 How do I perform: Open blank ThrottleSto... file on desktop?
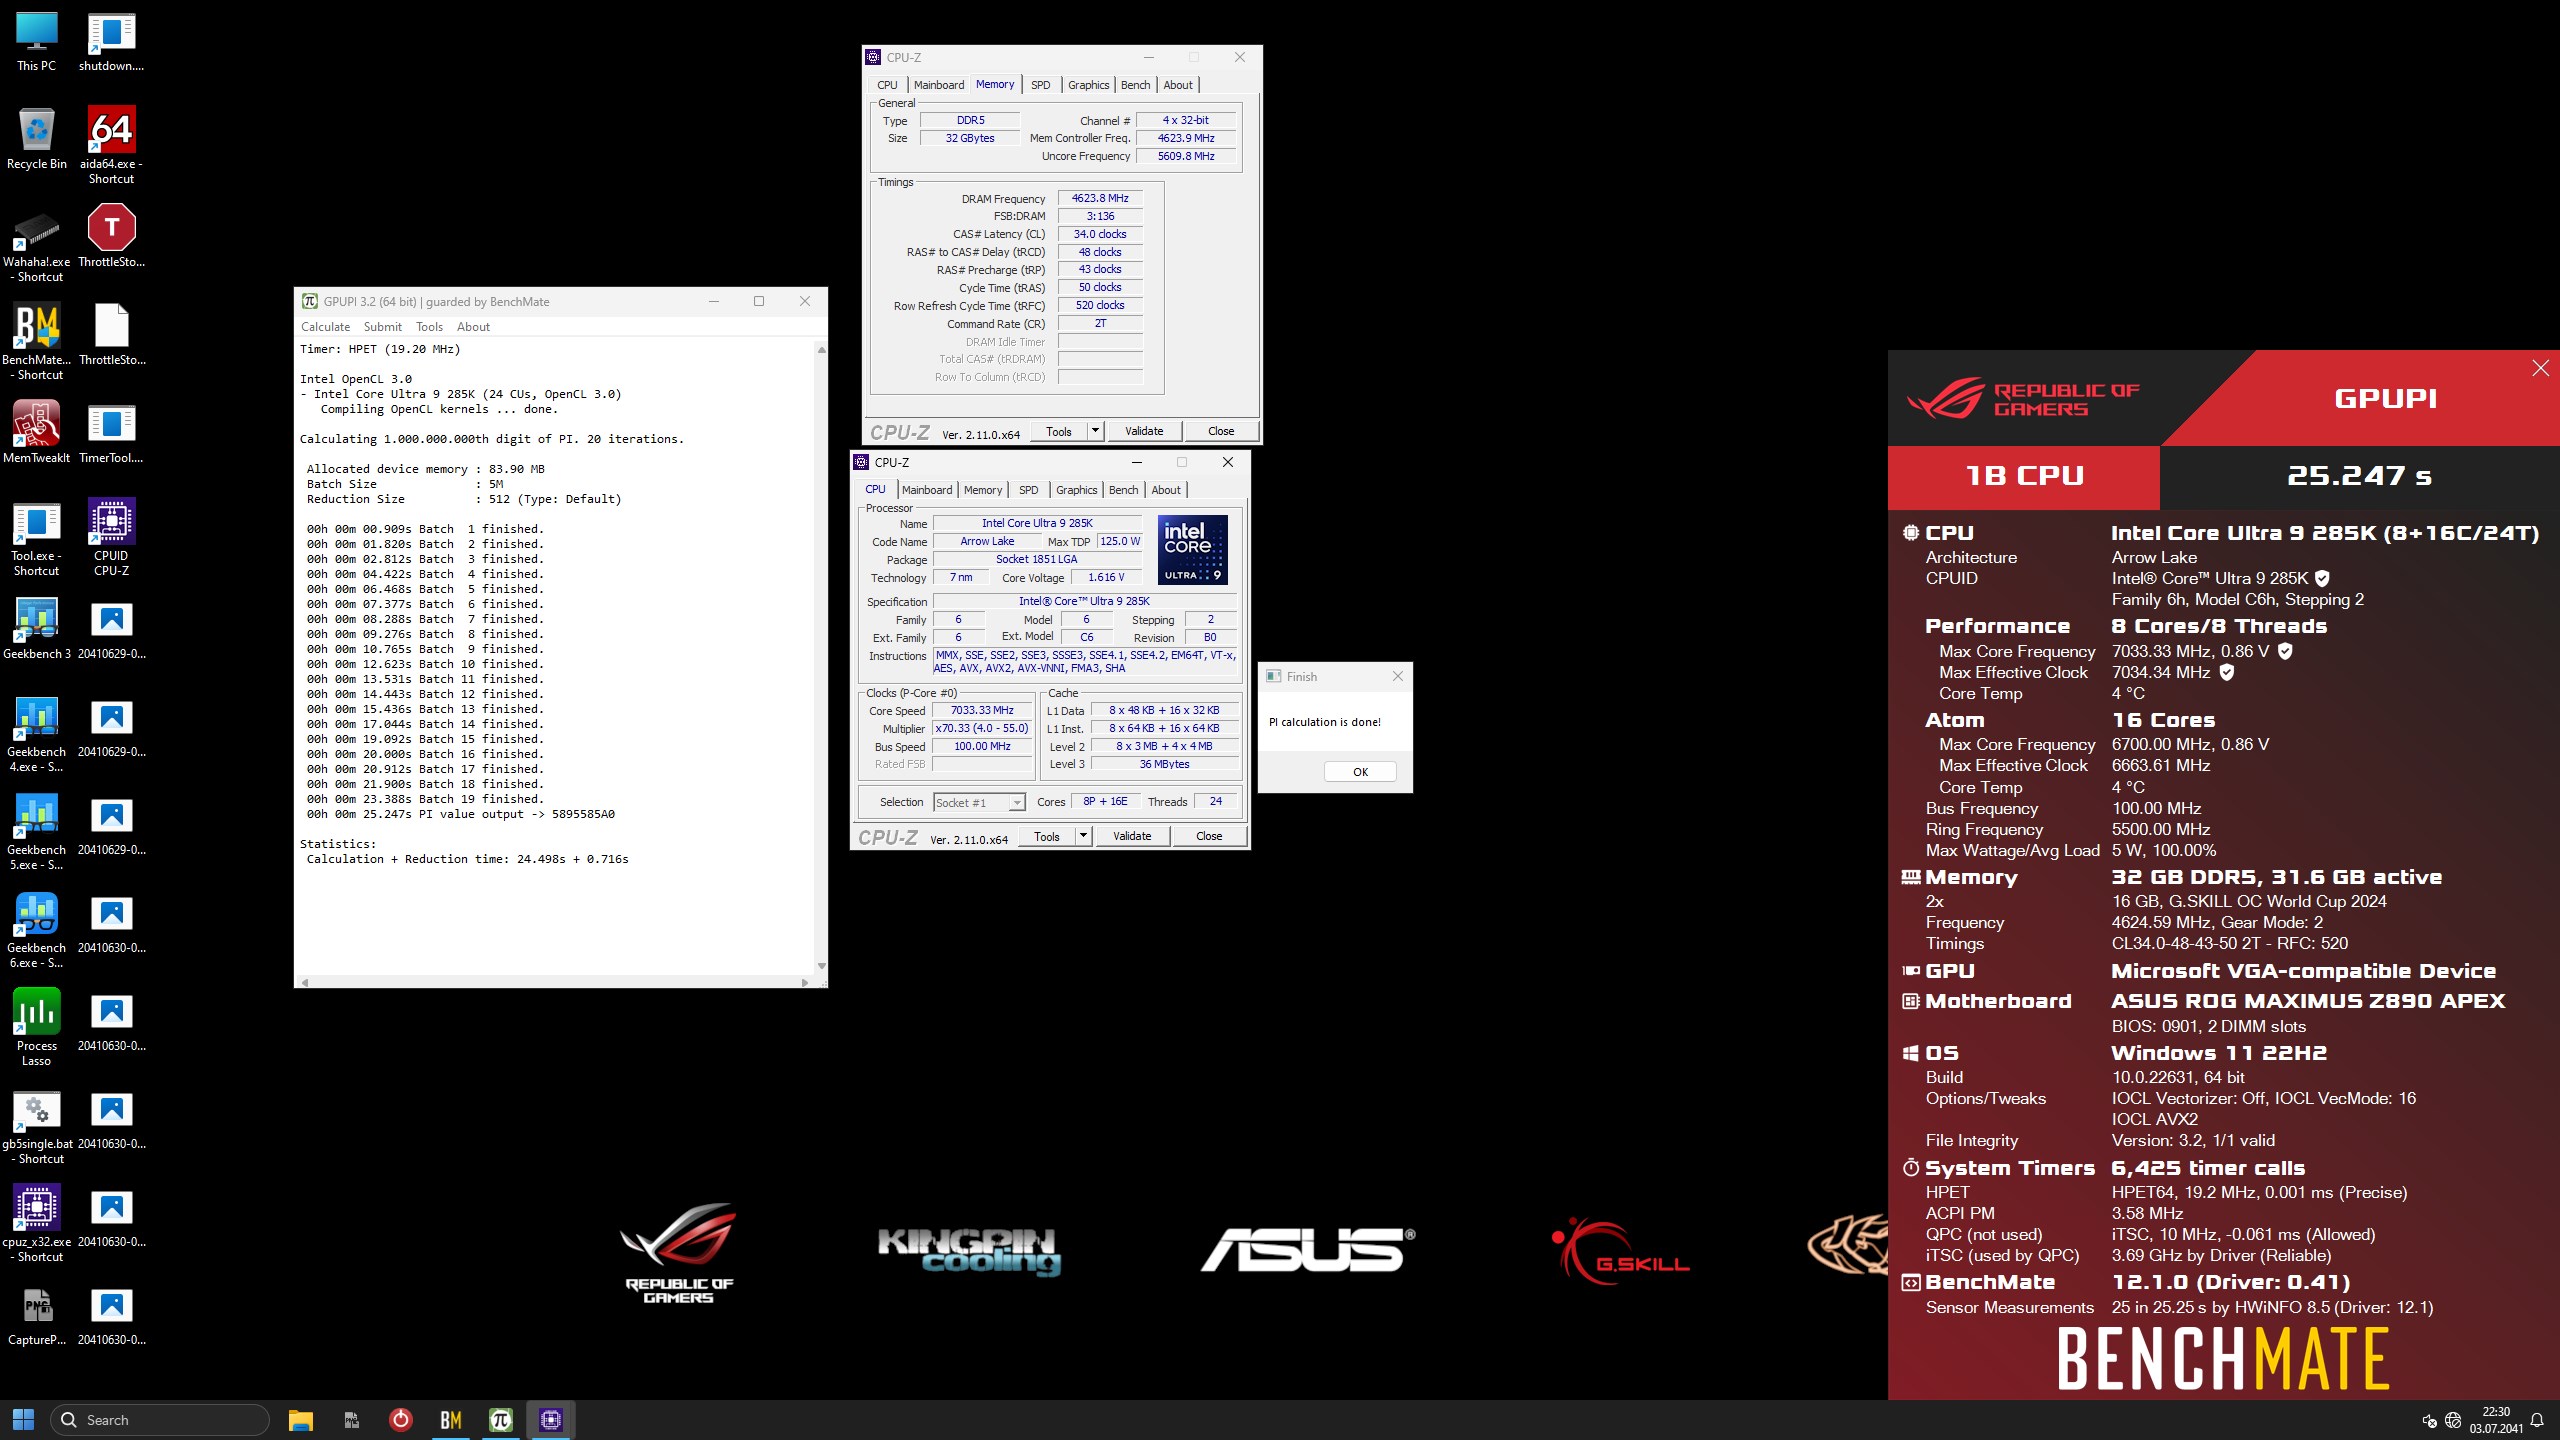[x=111, y=334]
